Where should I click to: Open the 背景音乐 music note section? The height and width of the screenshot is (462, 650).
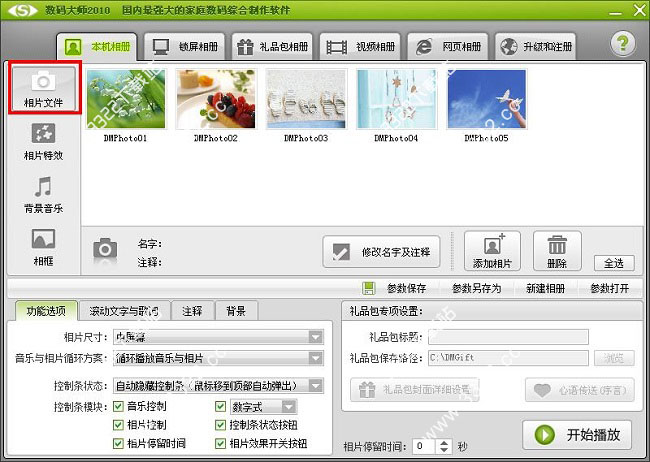pyautogui.click(x=44, y=195)
